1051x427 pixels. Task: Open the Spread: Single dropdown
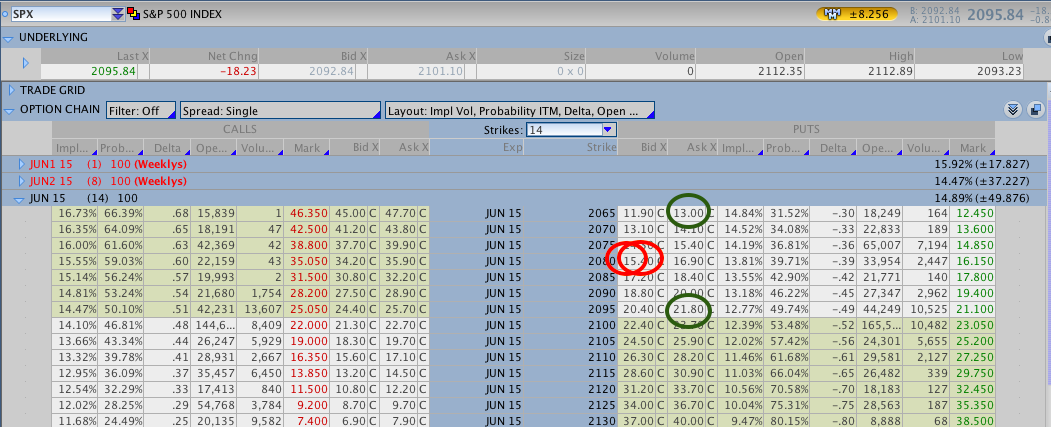pos(280,110)
